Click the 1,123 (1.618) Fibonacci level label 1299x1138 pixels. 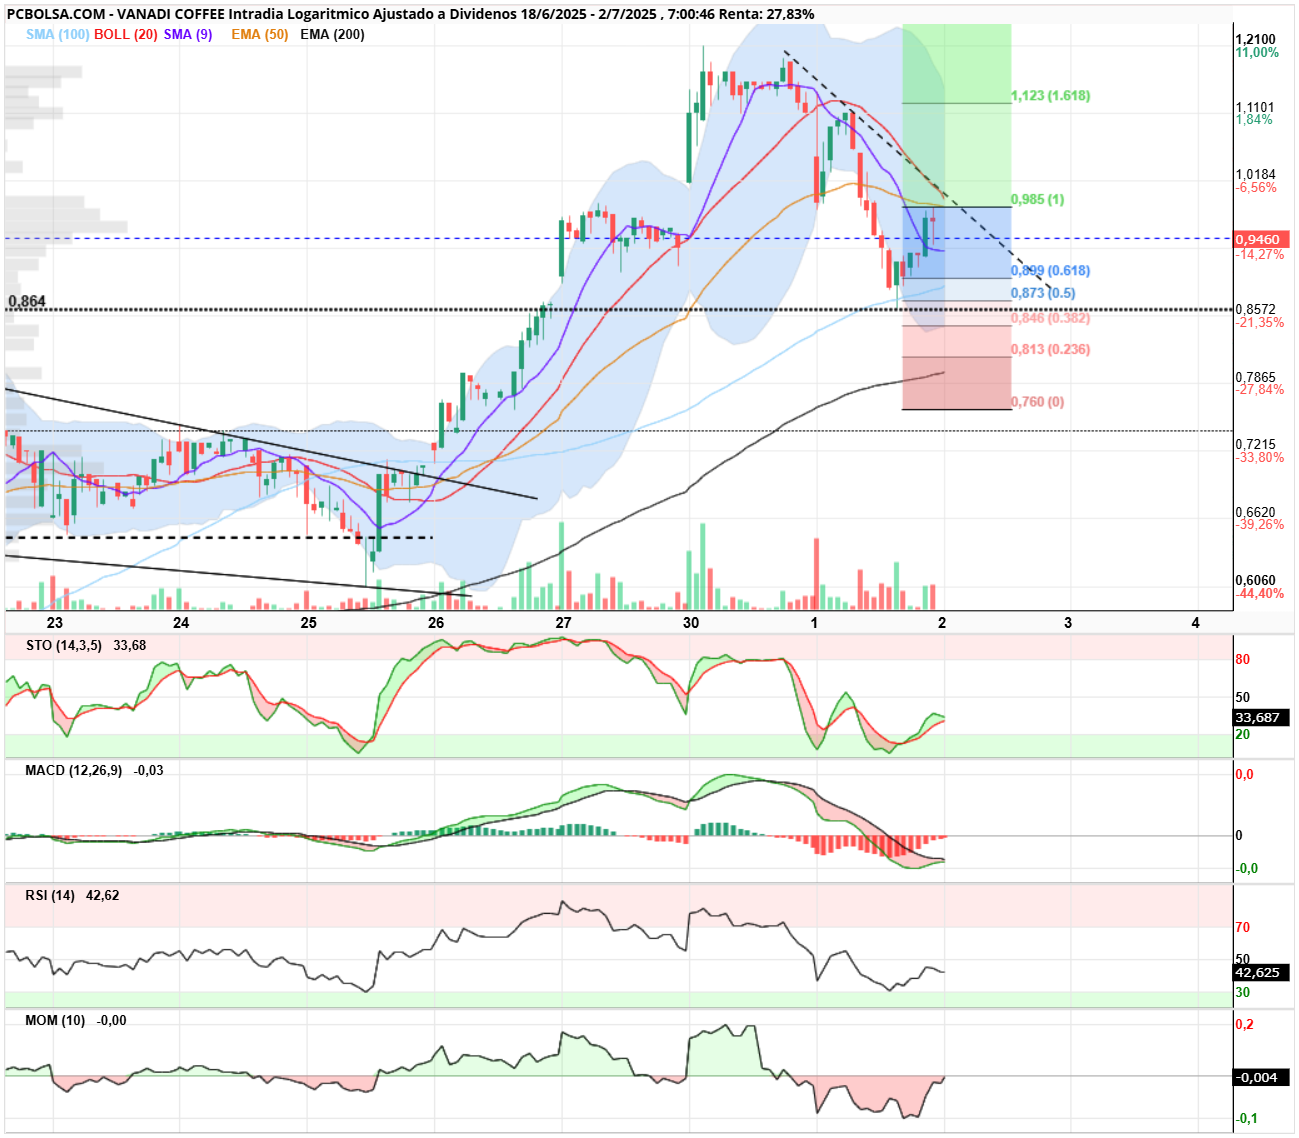coord(1051,96)
